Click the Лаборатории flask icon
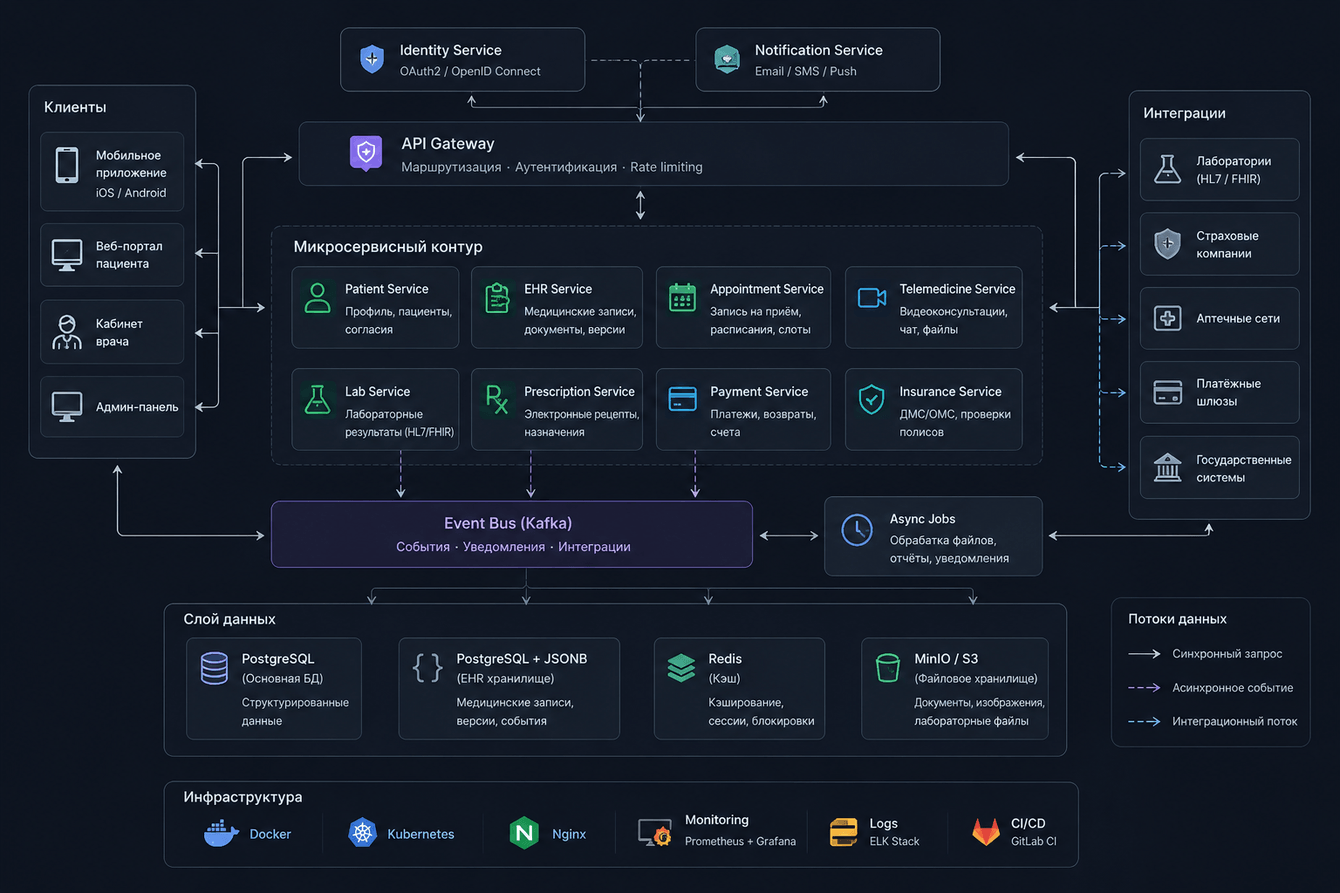This screenshot has height=893, width=1340. (1167, 169)
